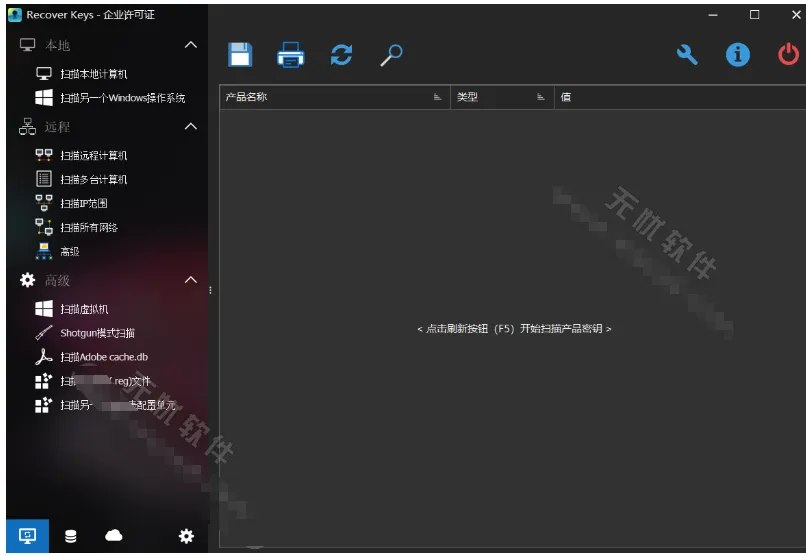Image resolution: width=806 pixels, height=555 pixels.
Task: Click the Windows logo beside 扫描虚拟机
Action: (44, 308)
